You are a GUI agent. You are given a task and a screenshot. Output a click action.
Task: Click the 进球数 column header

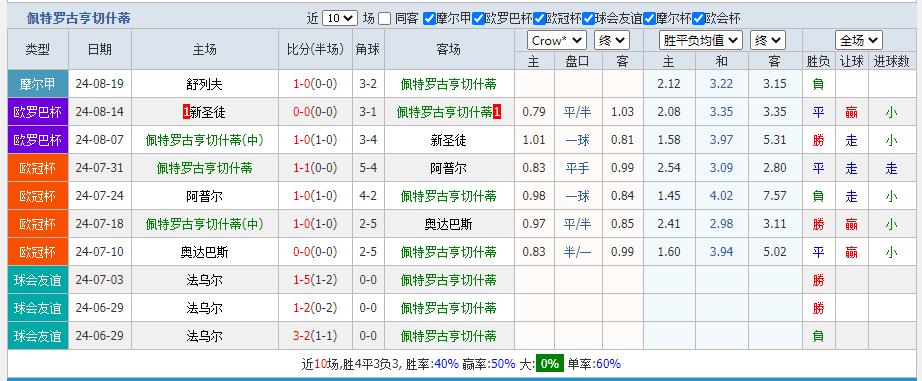(x=891, y=61)
